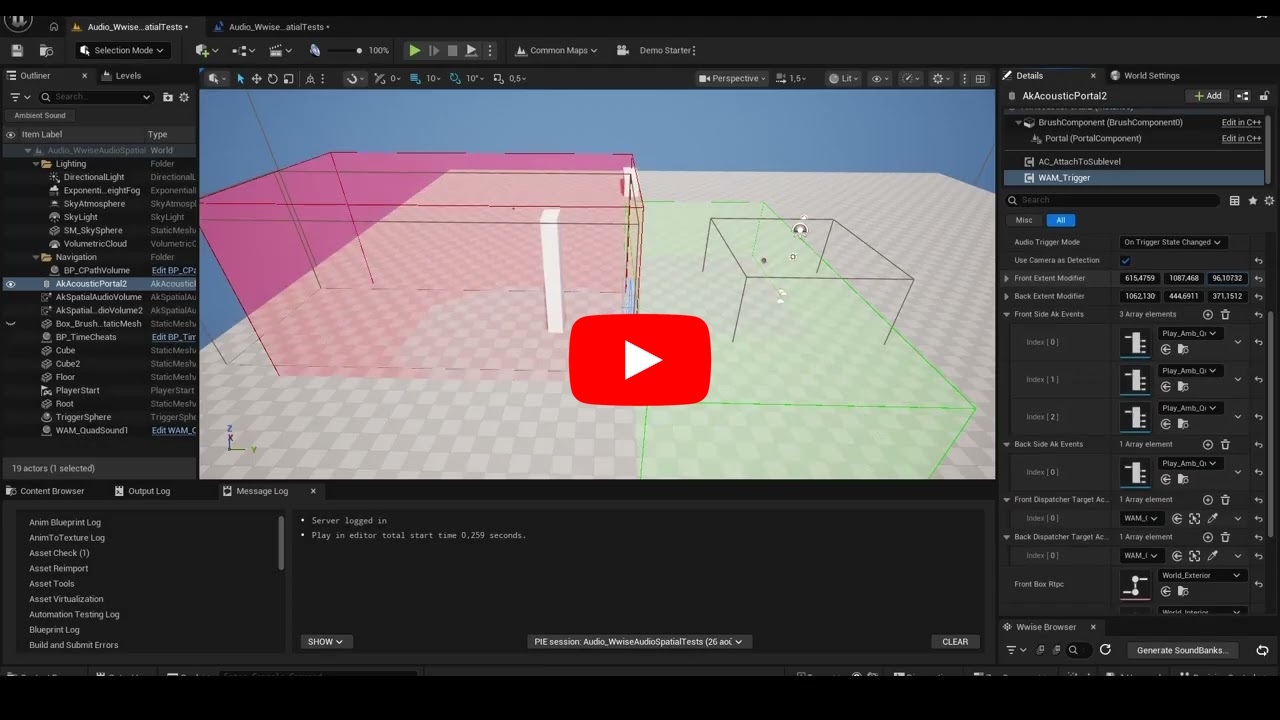Screen dimensions: 1280x720
Task: Switch to the World Settings tab
Action: 1151,75
